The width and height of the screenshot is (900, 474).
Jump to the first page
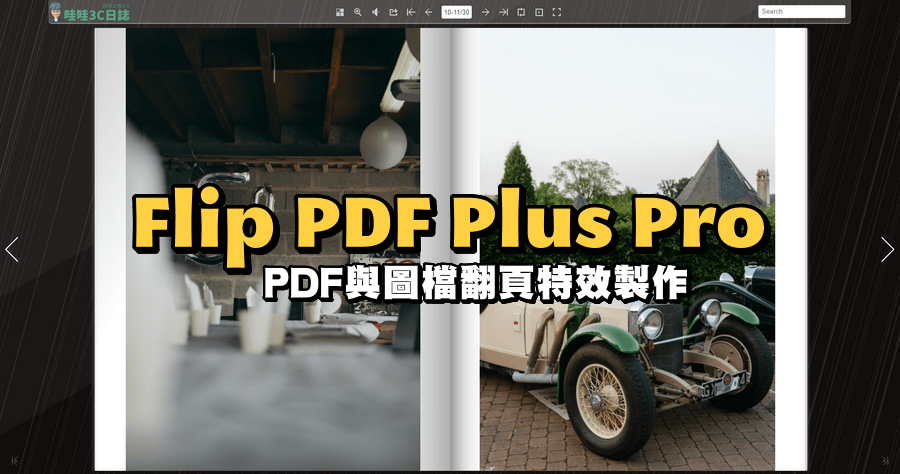[411, 12]
